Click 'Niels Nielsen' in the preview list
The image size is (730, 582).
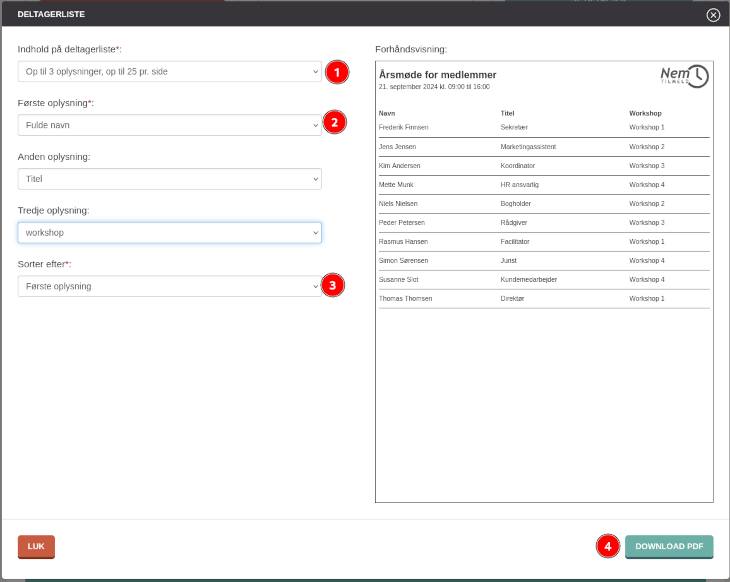click(x=398, y=204)
